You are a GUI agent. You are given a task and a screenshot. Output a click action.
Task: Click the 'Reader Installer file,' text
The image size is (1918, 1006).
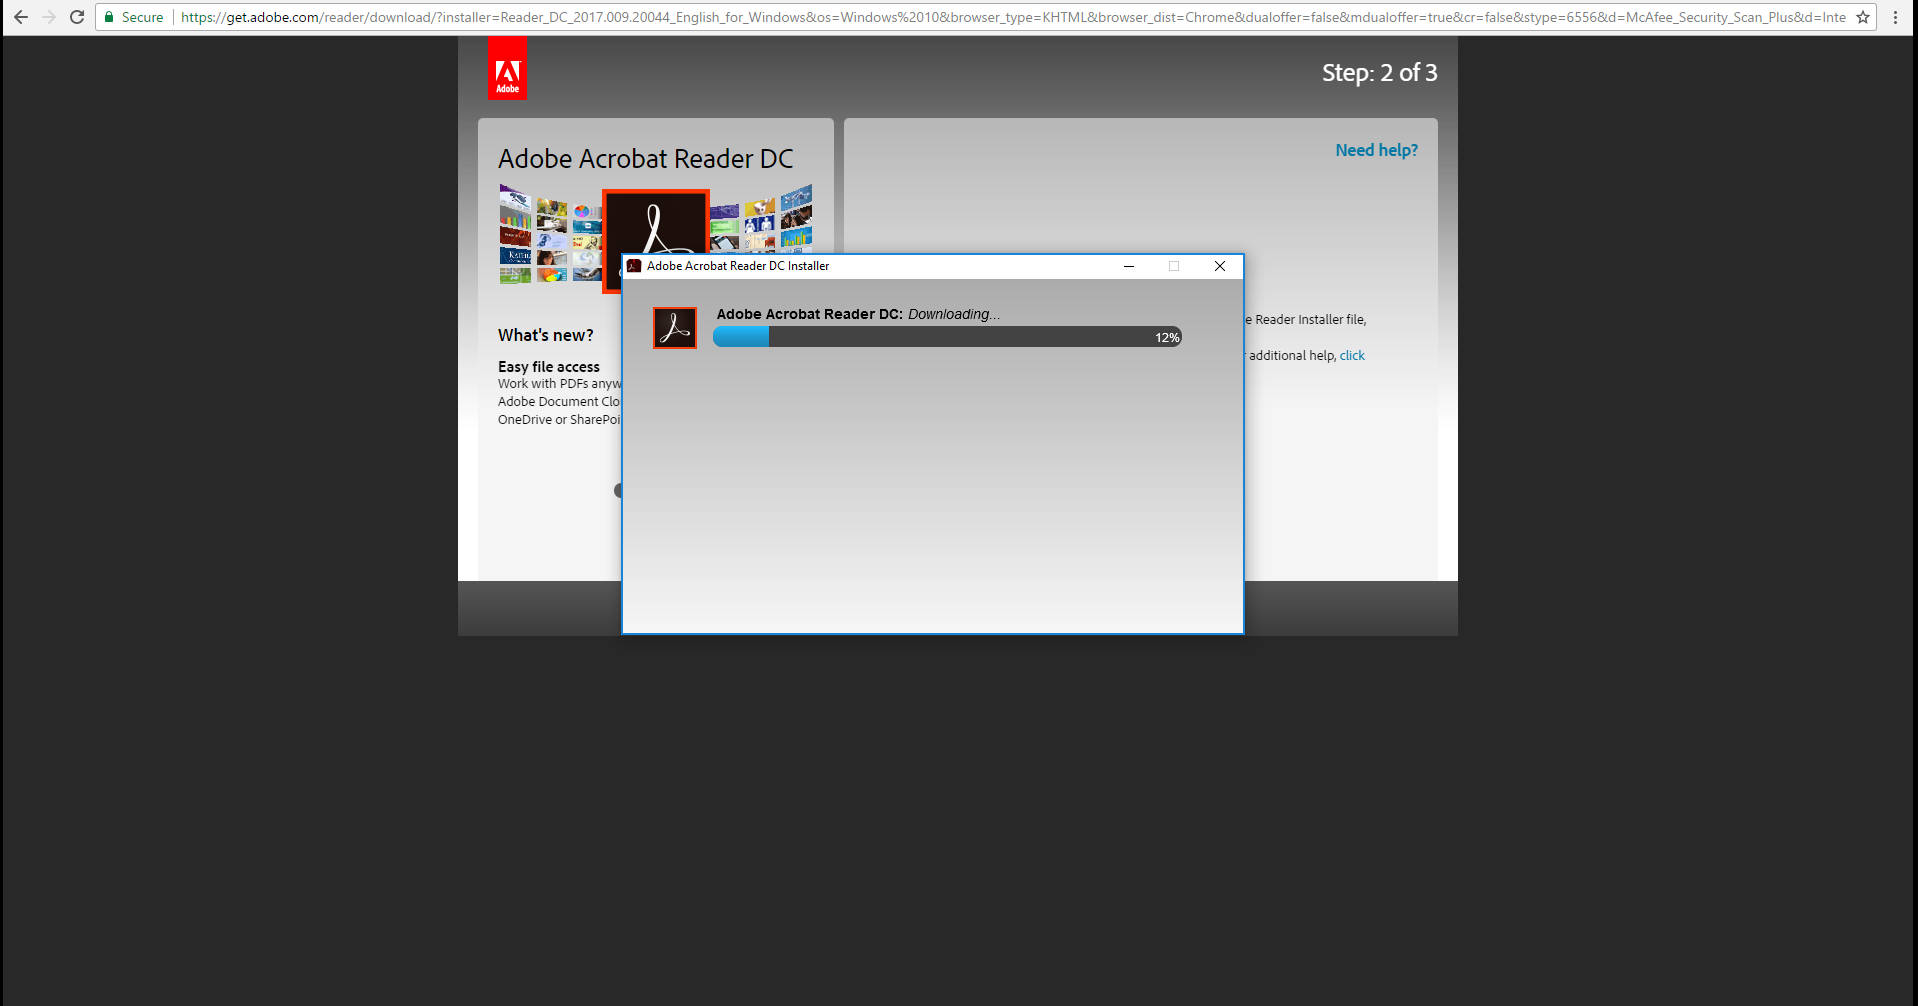pos(1310,320)
